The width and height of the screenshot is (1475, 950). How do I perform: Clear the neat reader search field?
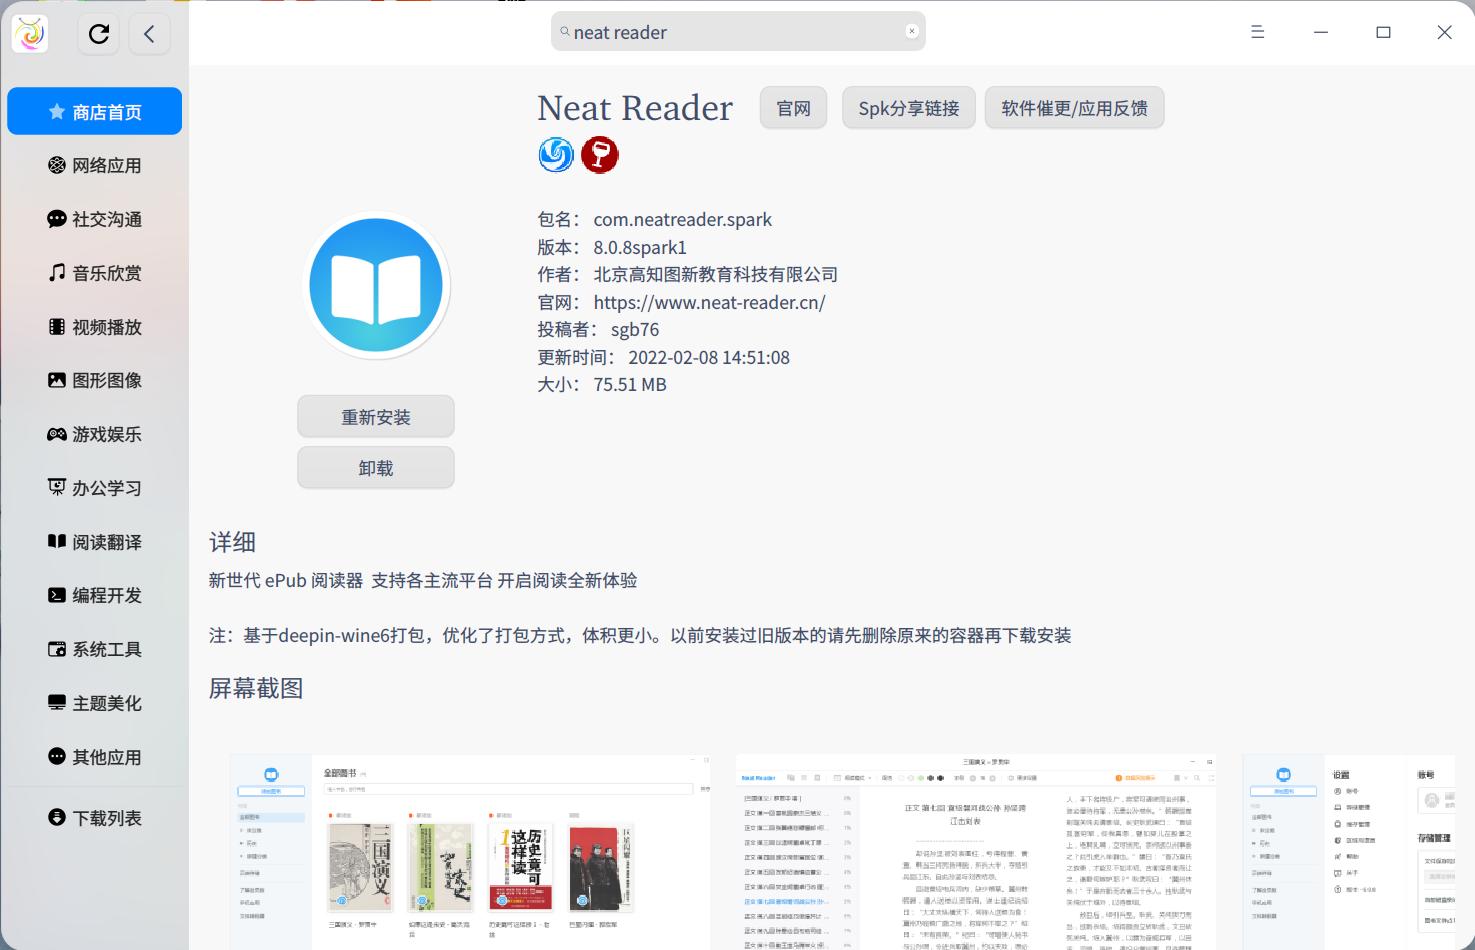pyautogui.click(x=911, y=31)
